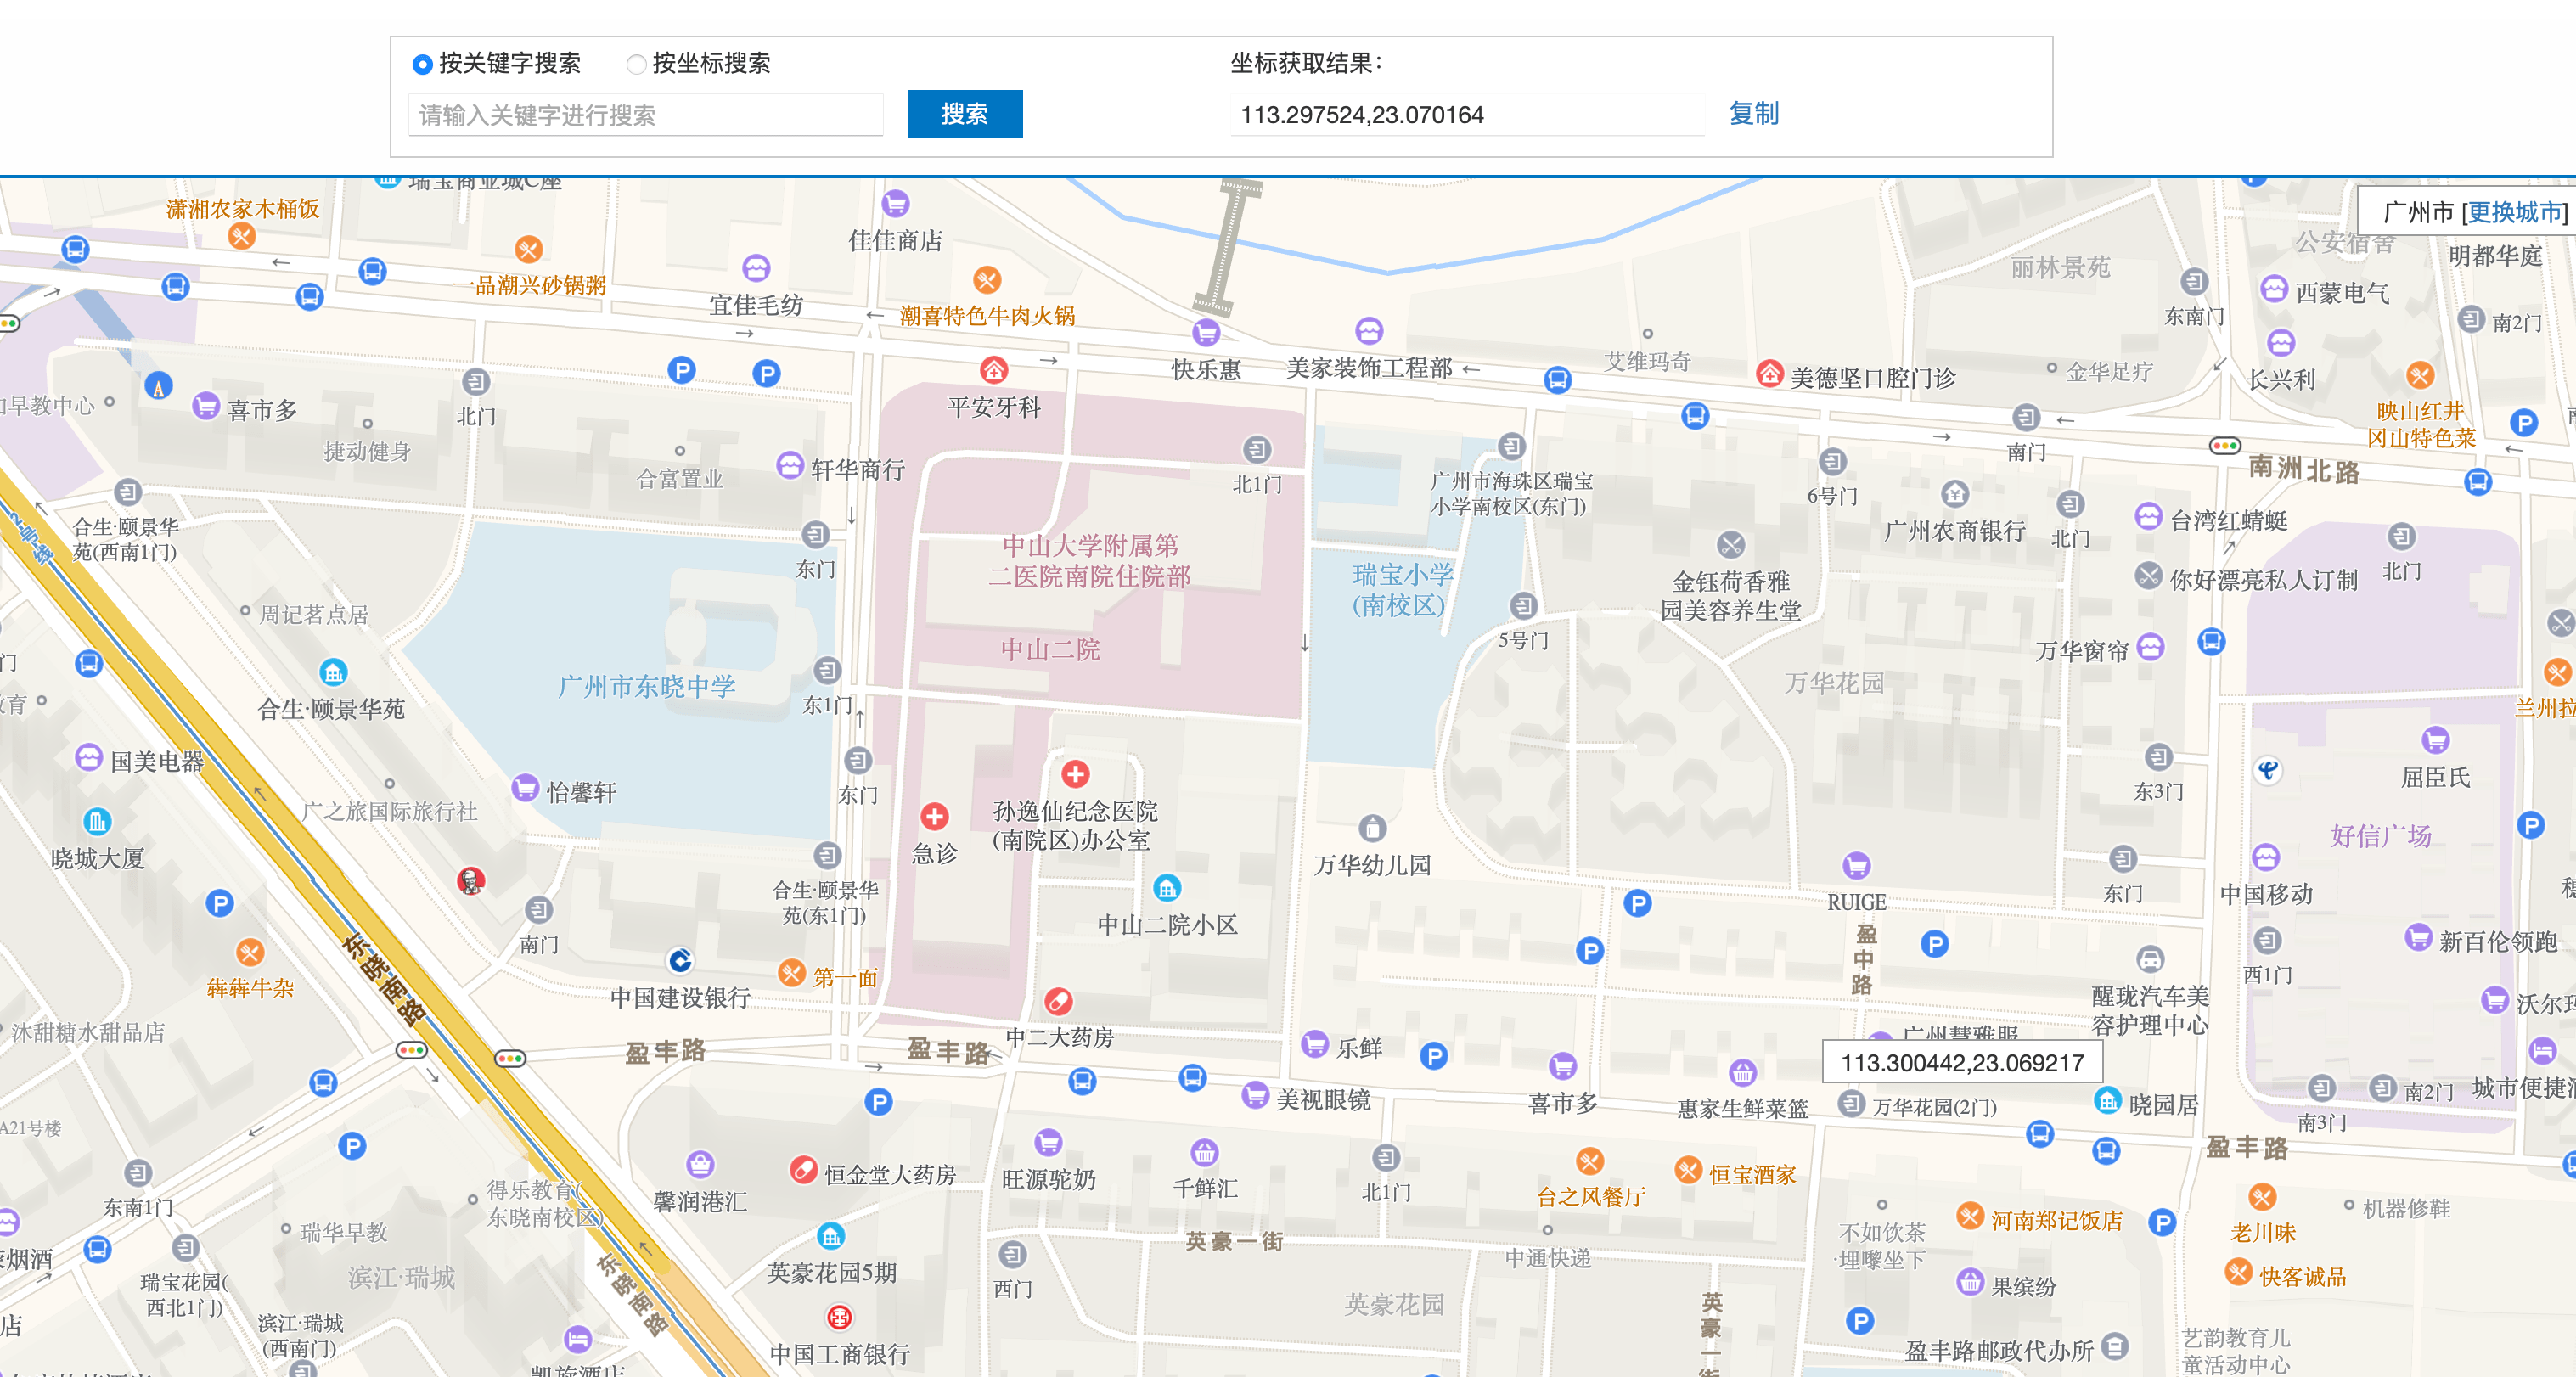2576x1377 pixels.
Task: Click the 中山二院小区 residential building icon
Action: click(1166, 887)
